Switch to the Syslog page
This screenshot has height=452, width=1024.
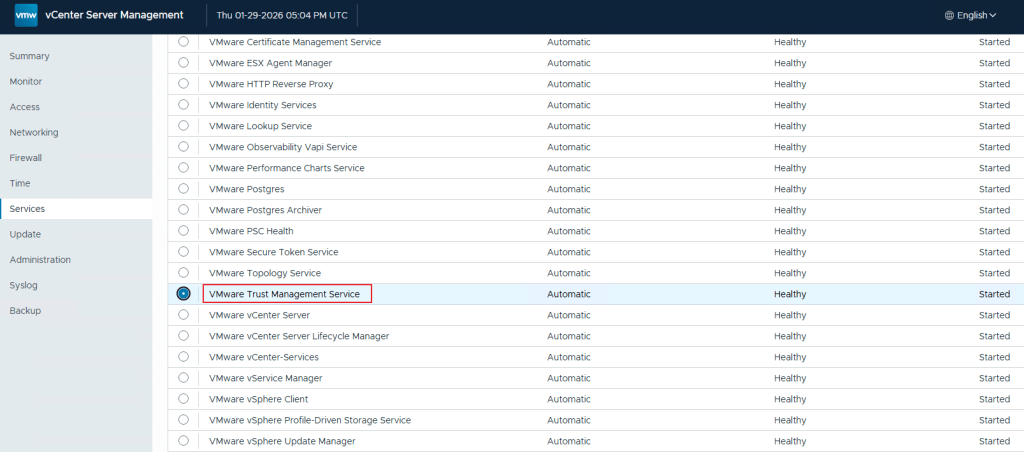(x=23, y=285)
